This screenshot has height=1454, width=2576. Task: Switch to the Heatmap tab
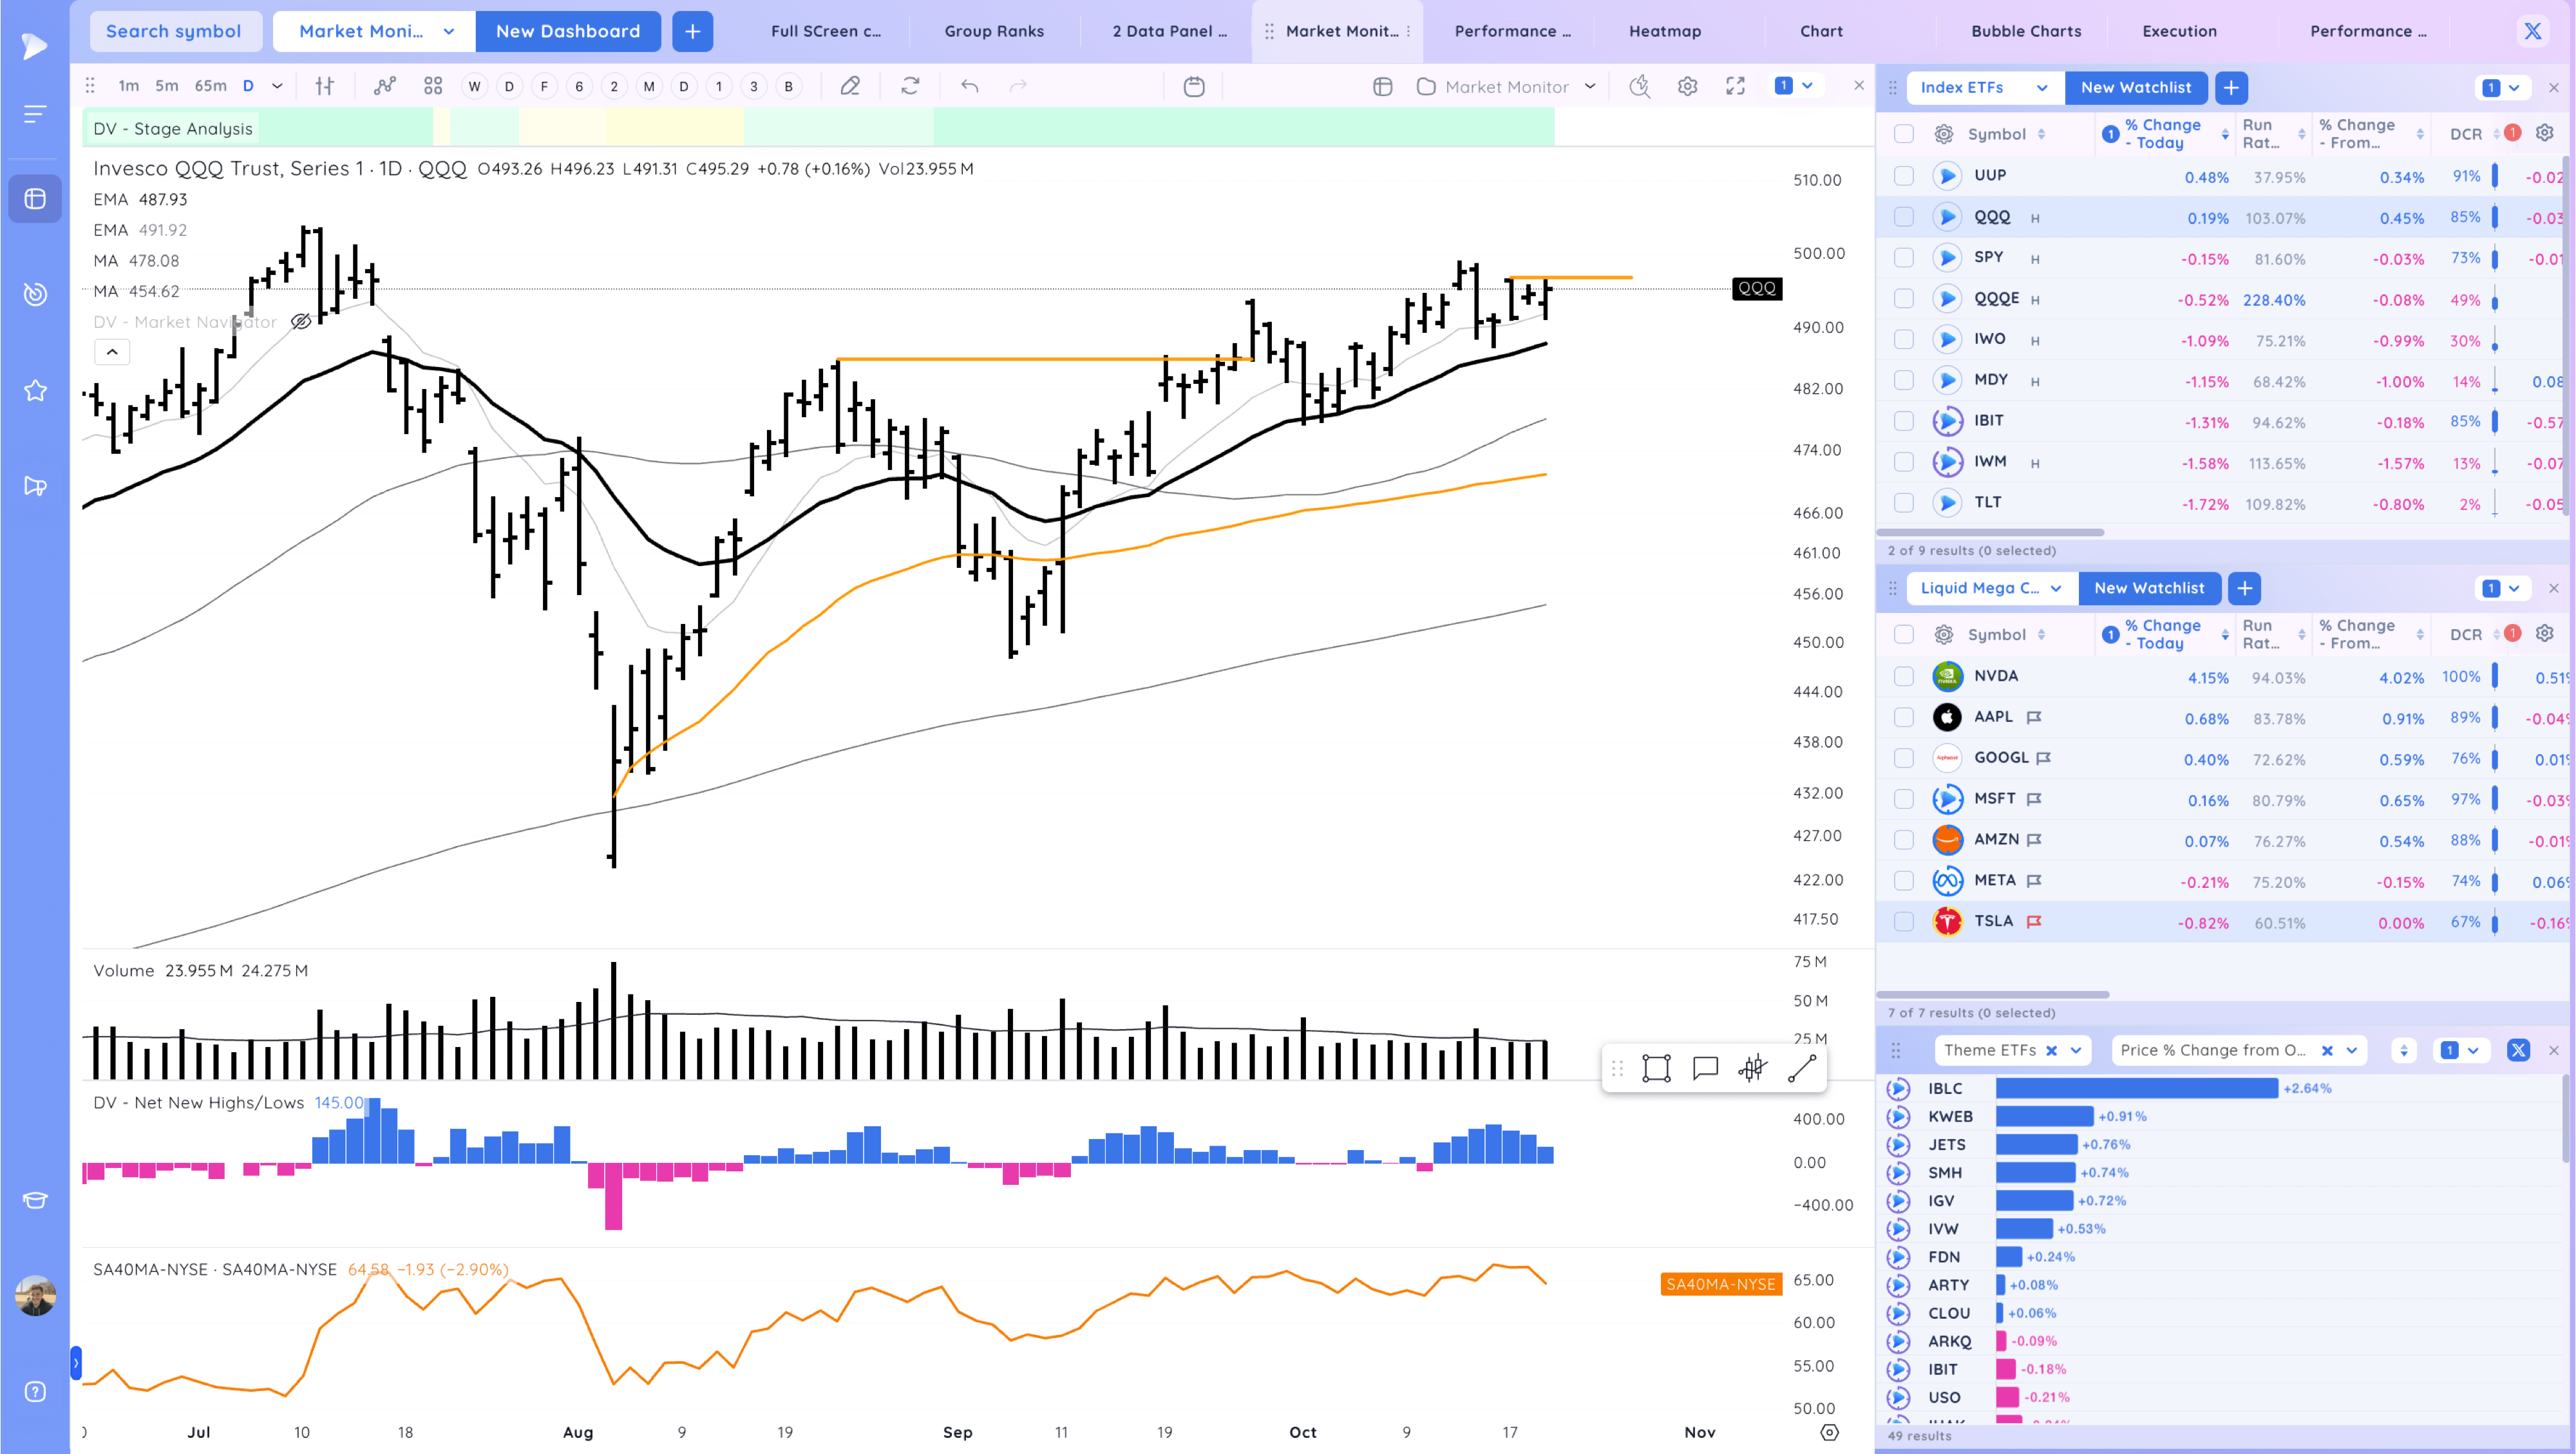pyautogui.click(x=1664, y=31)
